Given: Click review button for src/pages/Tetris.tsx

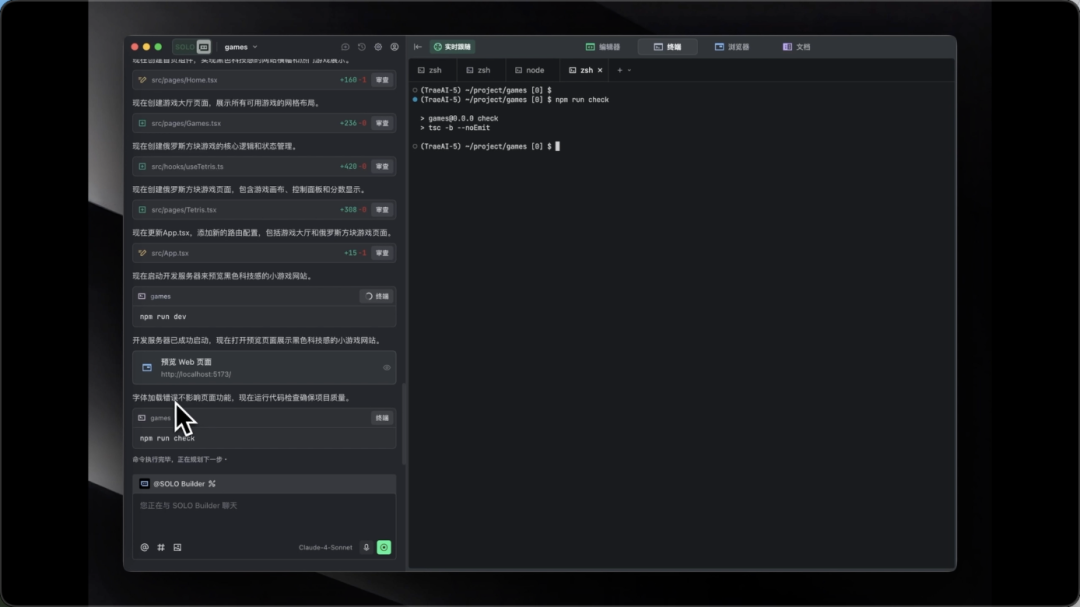Looking at the screenshot, I should coord(382,209).
